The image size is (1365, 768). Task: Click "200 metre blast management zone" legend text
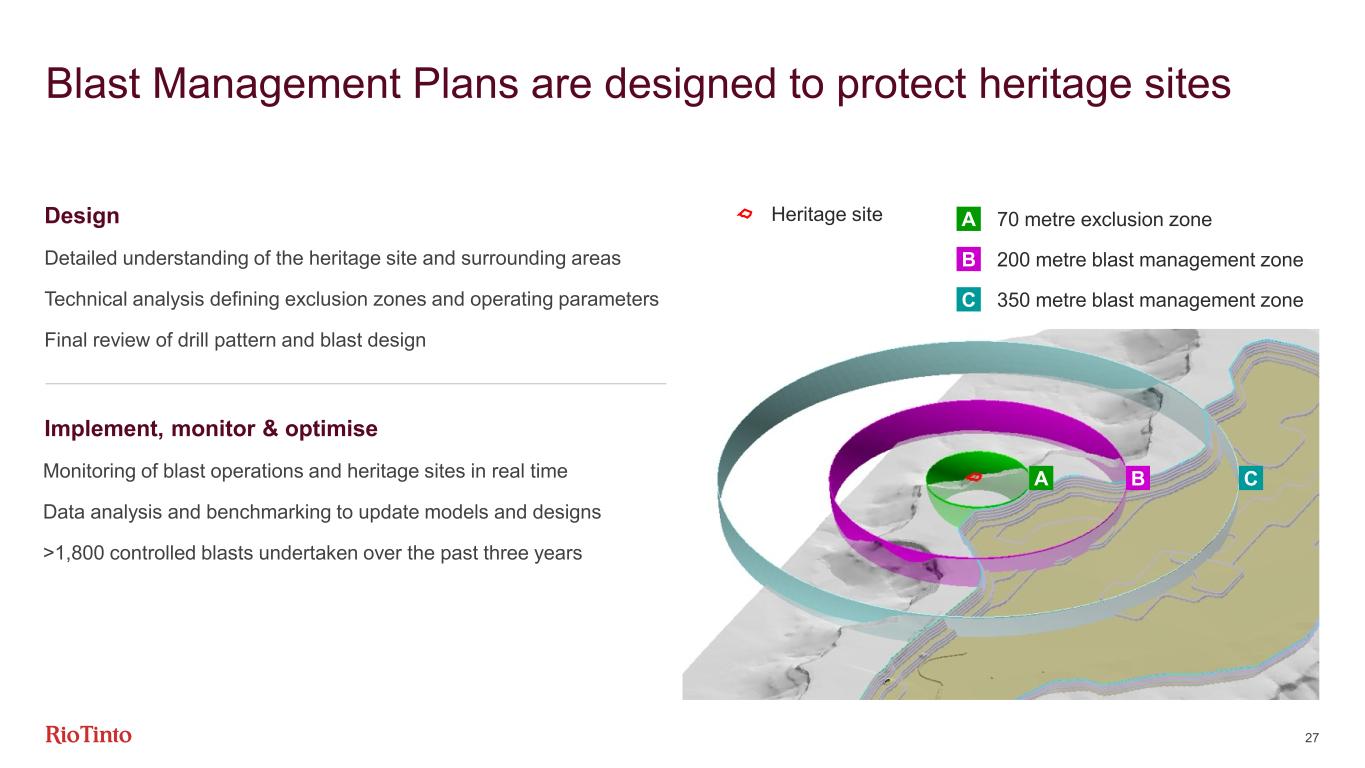(1151, 260)
